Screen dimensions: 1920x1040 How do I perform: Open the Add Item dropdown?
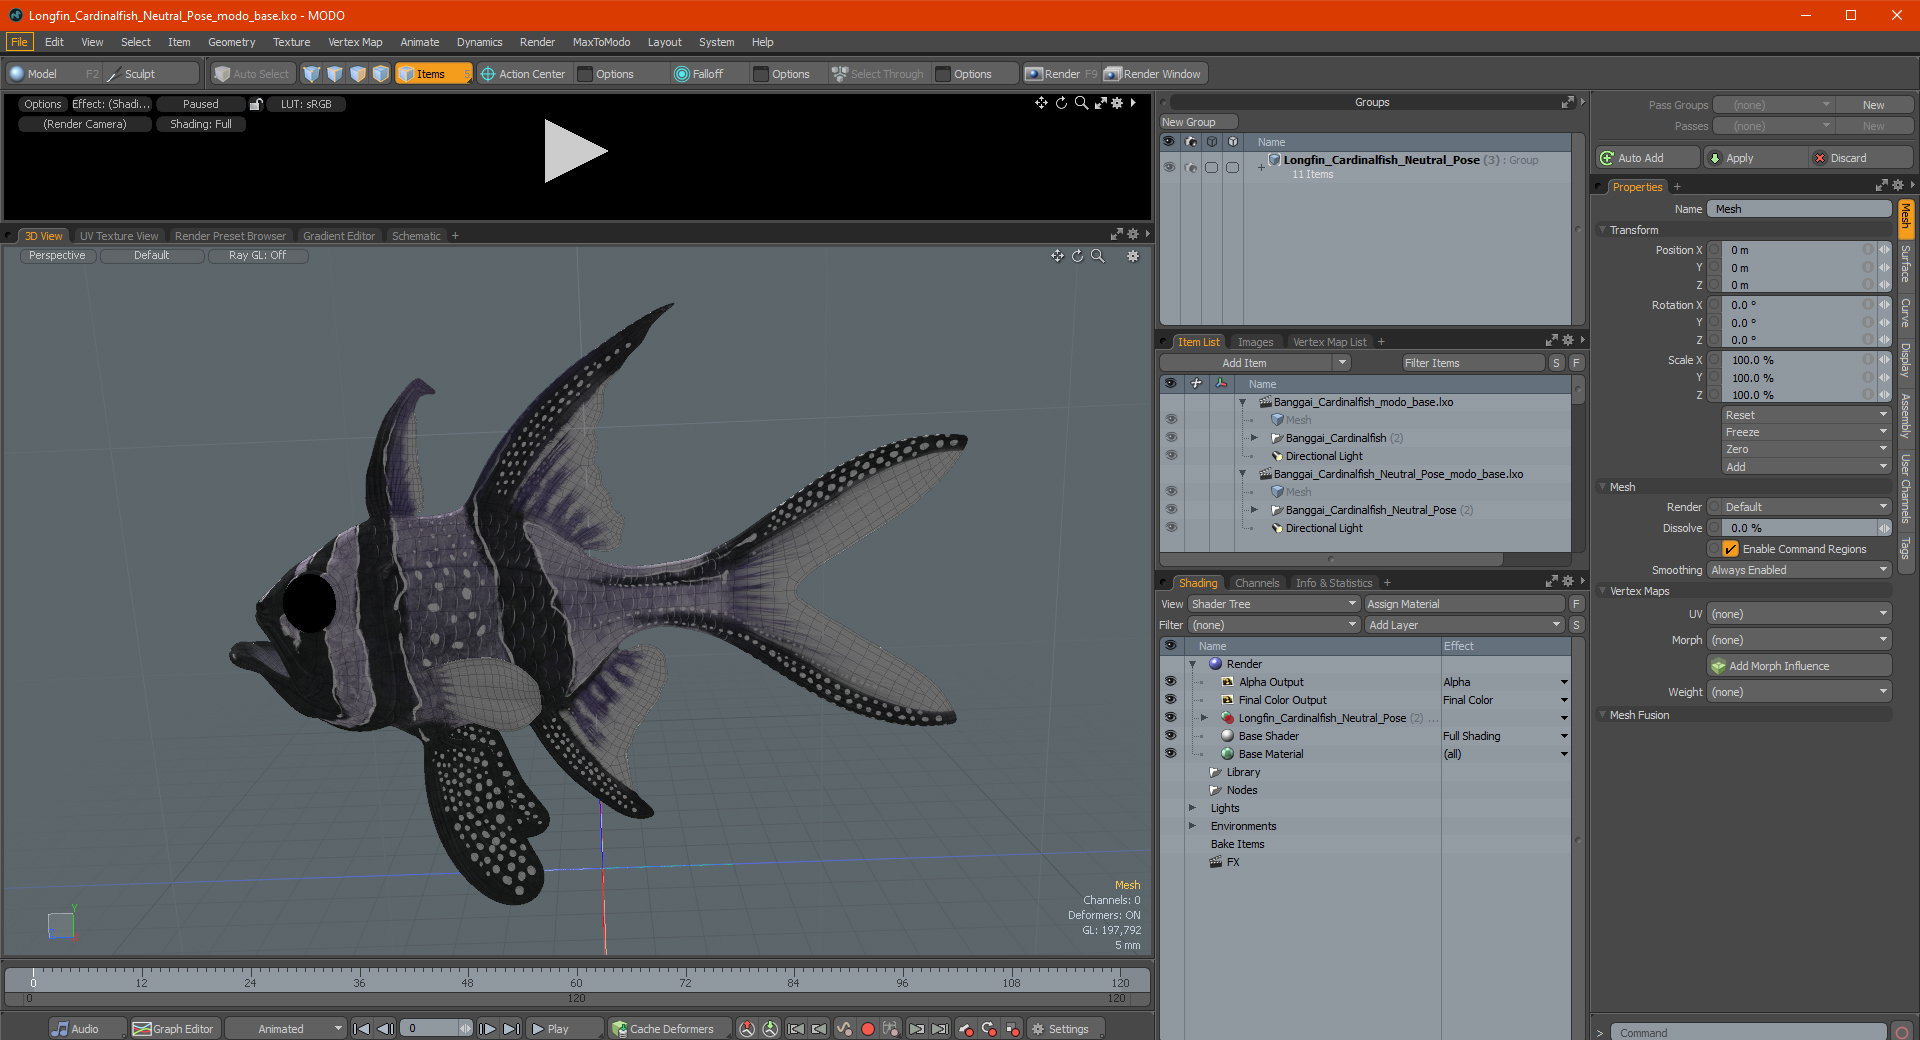coord(1255,363)
